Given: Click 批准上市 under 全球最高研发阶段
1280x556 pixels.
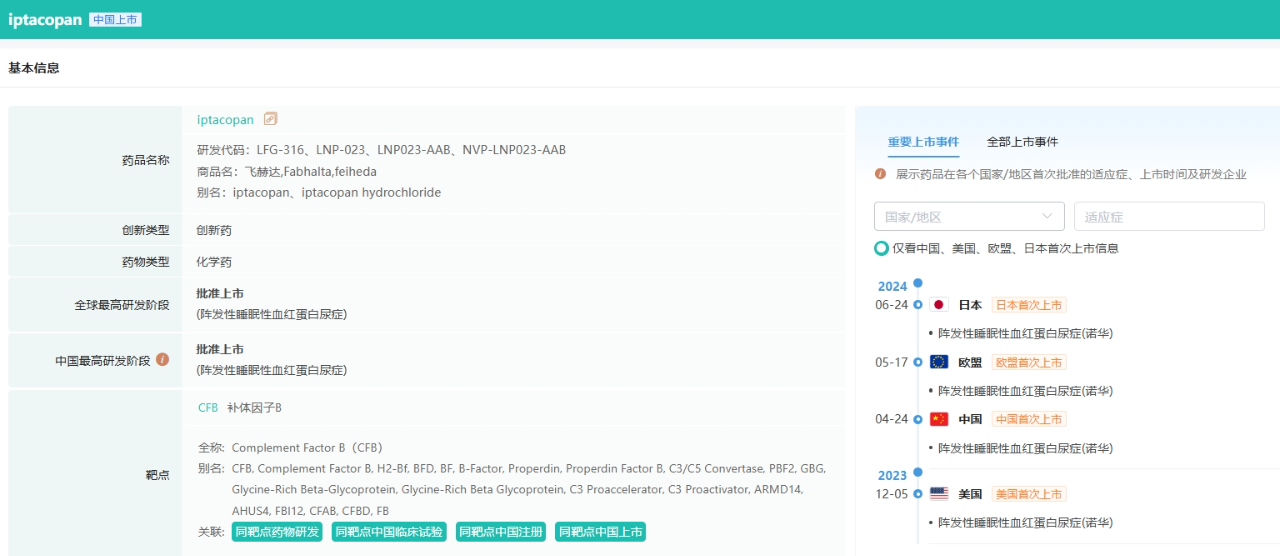Looking at the screenshot, I should coord(220,294).
